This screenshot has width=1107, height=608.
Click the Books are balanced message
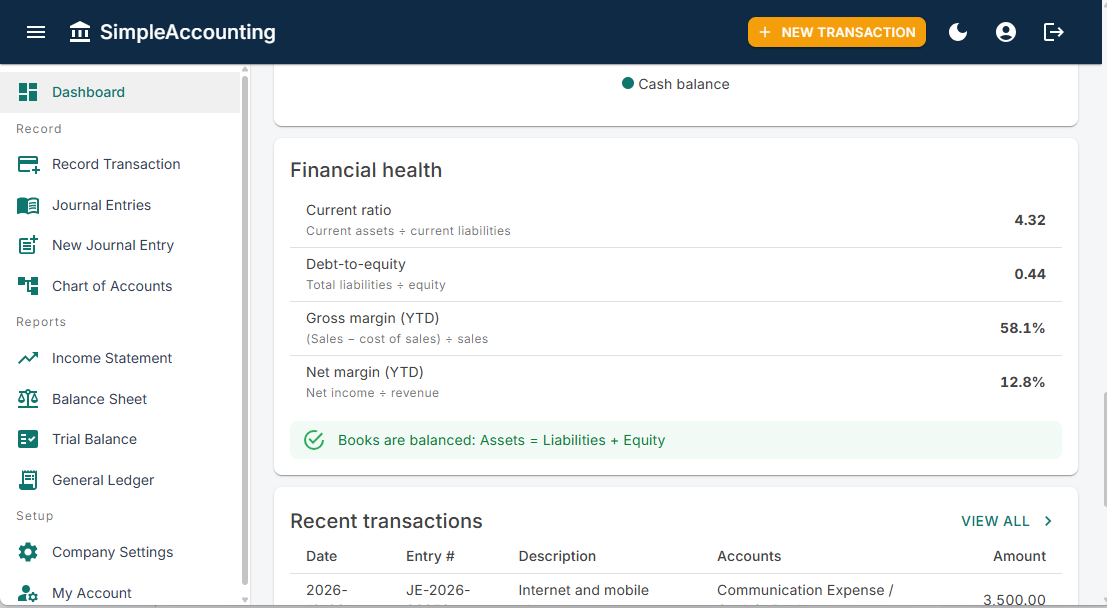pyautogui.click(x=501, y=440)
